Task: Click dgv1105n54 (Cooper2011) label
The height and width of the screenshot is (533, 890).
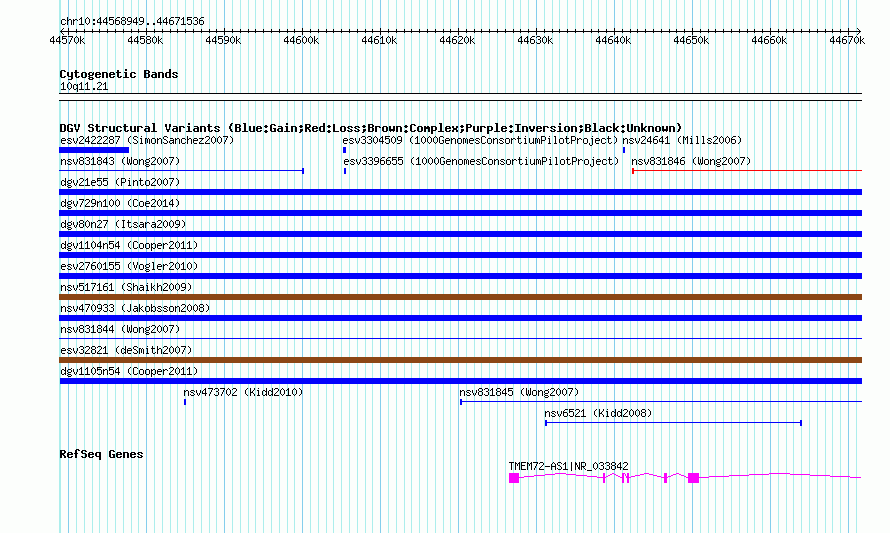Action: point(129,371)
